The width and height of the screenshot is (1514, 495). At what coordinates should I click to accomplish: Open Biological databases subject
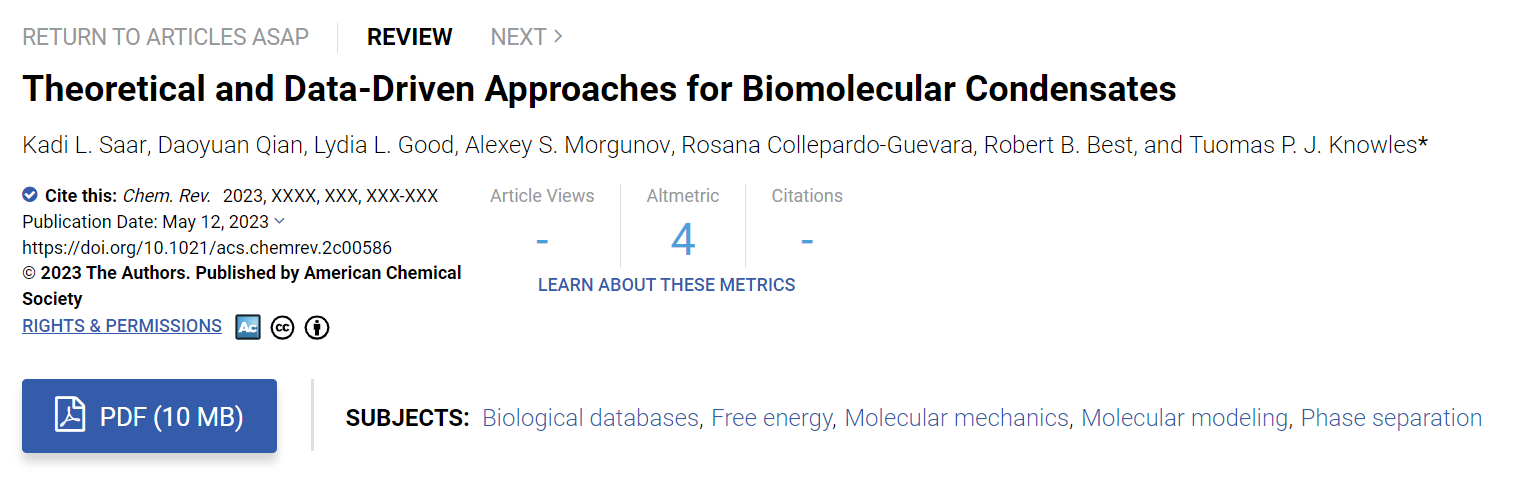(590, 418)
